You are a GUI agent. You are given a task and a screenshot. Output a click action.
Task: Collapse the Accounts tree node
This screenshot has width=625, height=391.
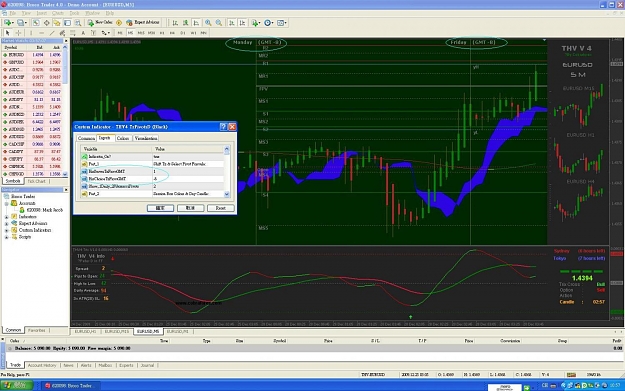coord(6,203)
